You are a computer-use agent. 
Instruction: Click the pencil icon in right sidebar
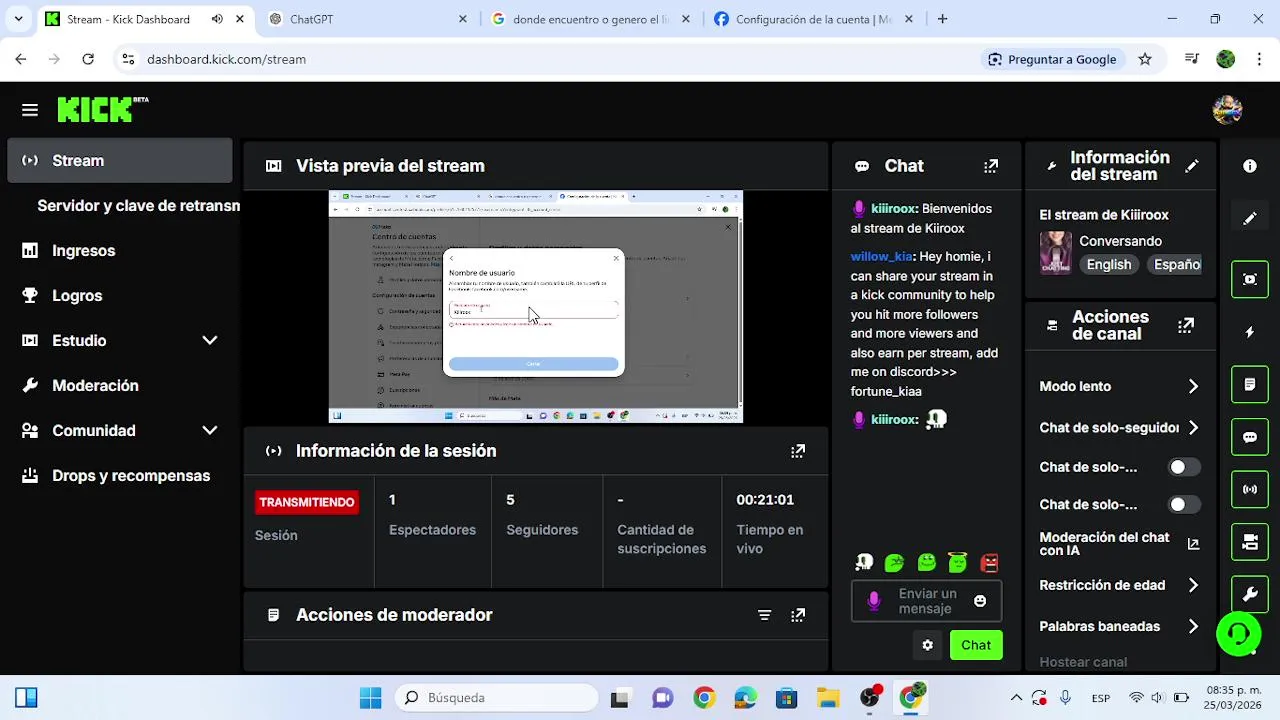coord(1250,219)
